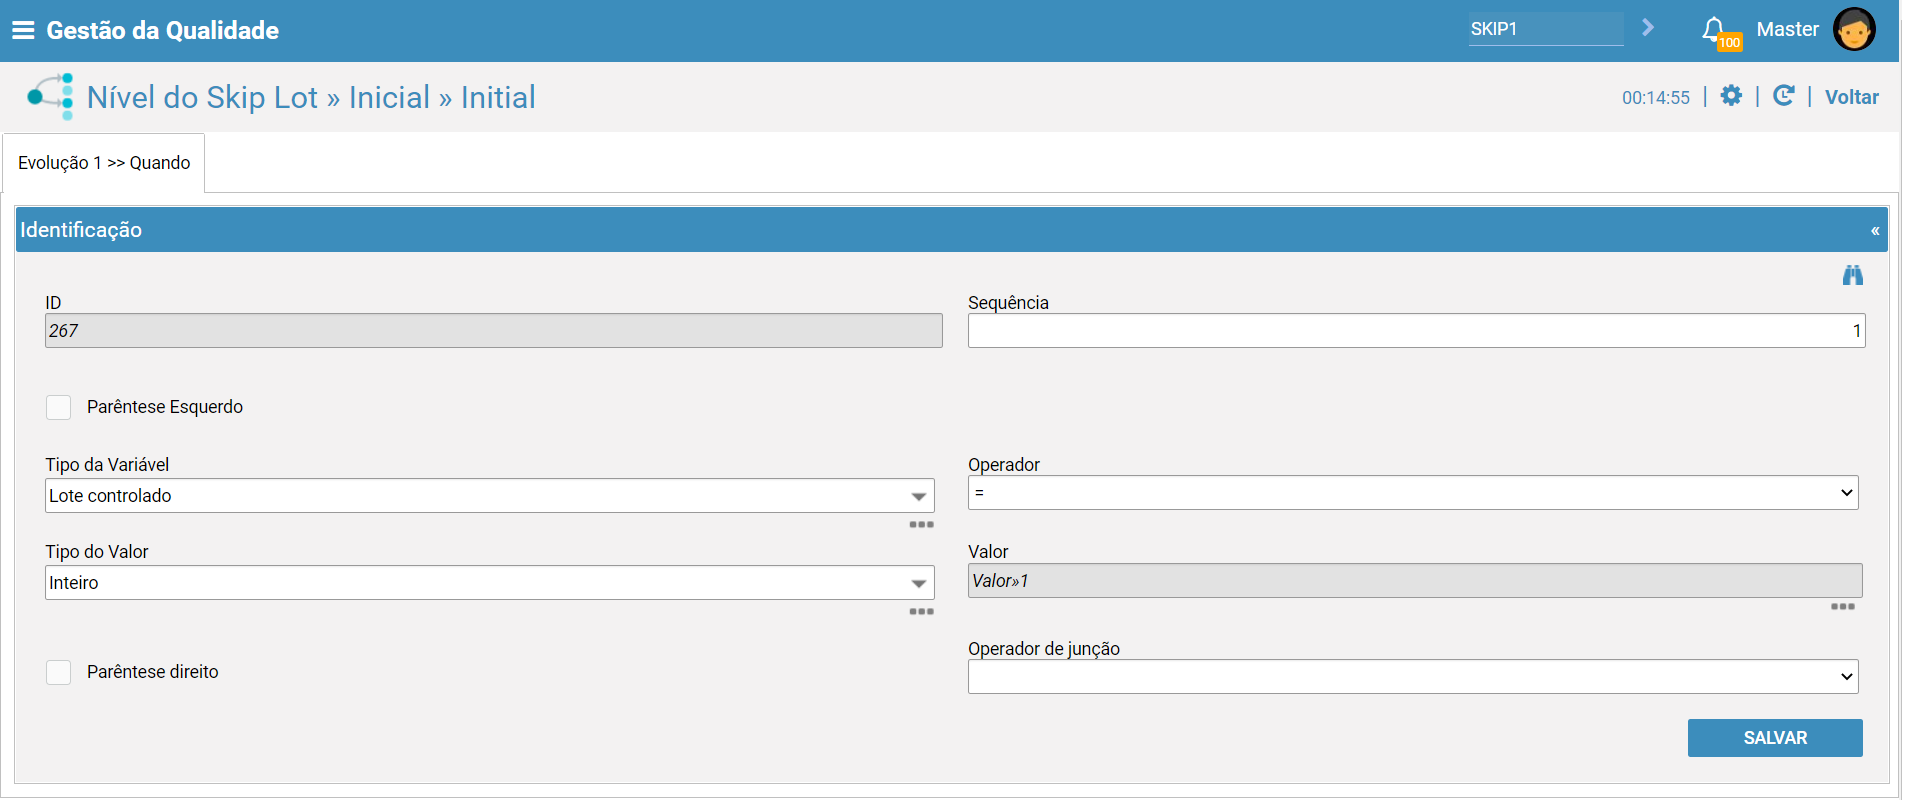This screenshot has height=802, width=1920.
Task: Collapse the Identificação panel
Action: pos(1875,231)
